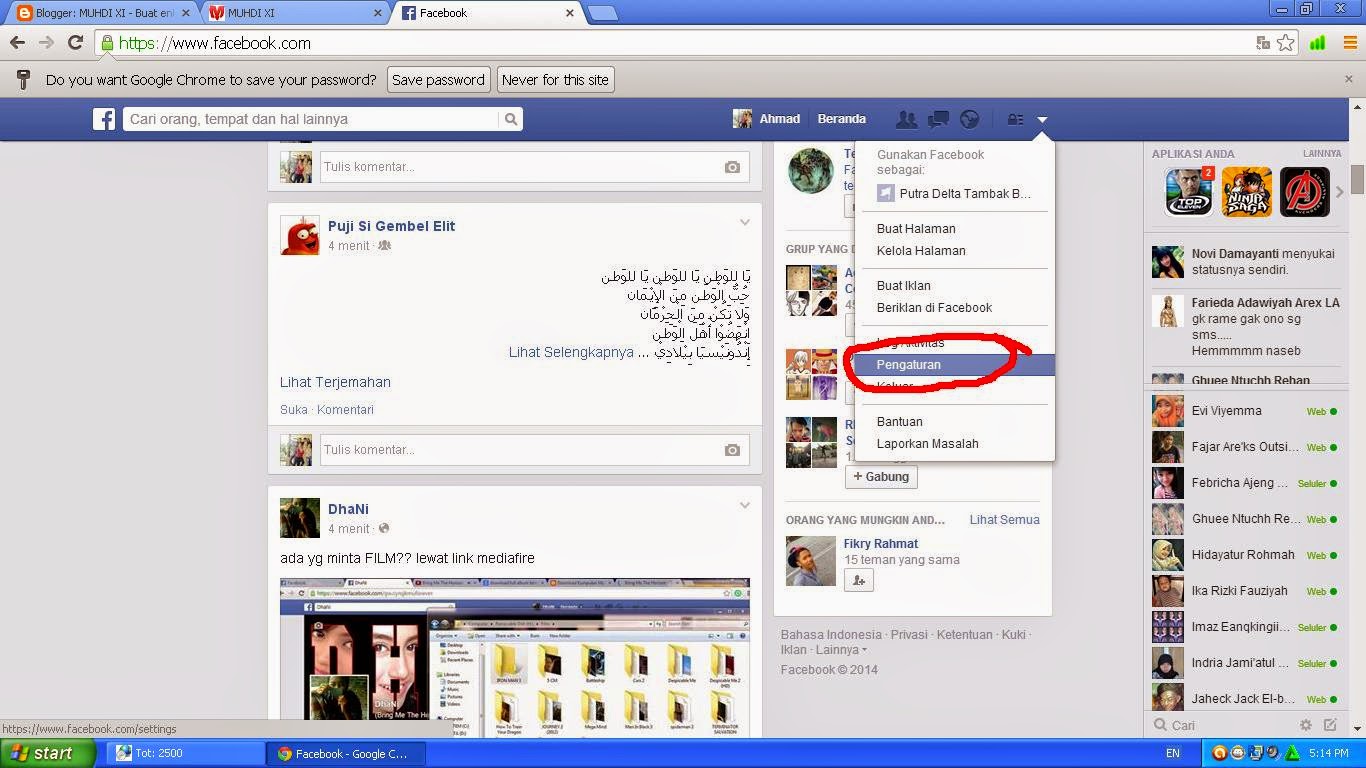
Task: Open a new browser tab
Action: click(x=602, y=13)
